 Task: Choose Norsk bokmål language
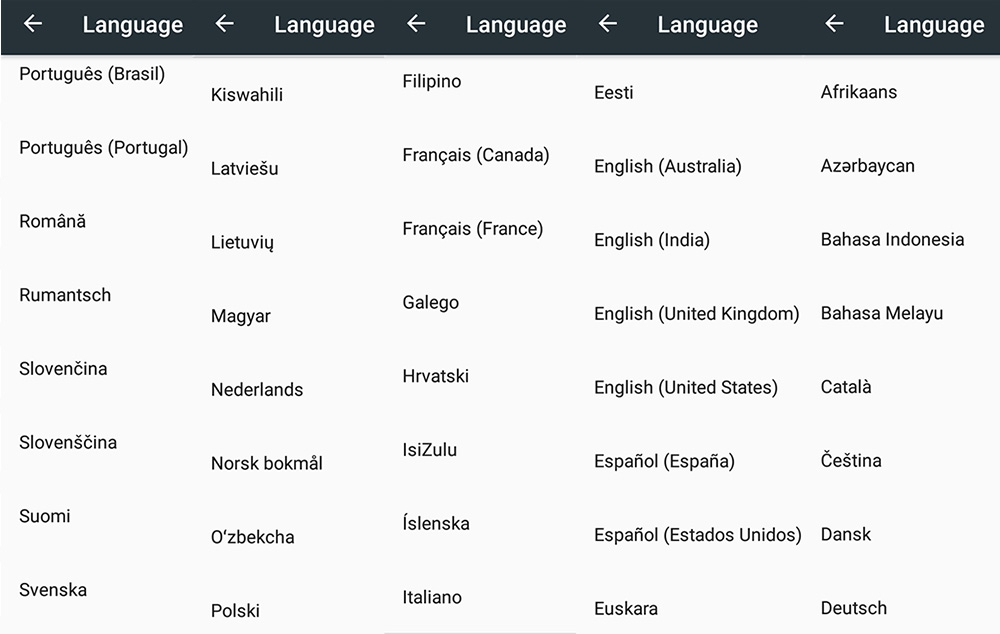pos(267,464)
